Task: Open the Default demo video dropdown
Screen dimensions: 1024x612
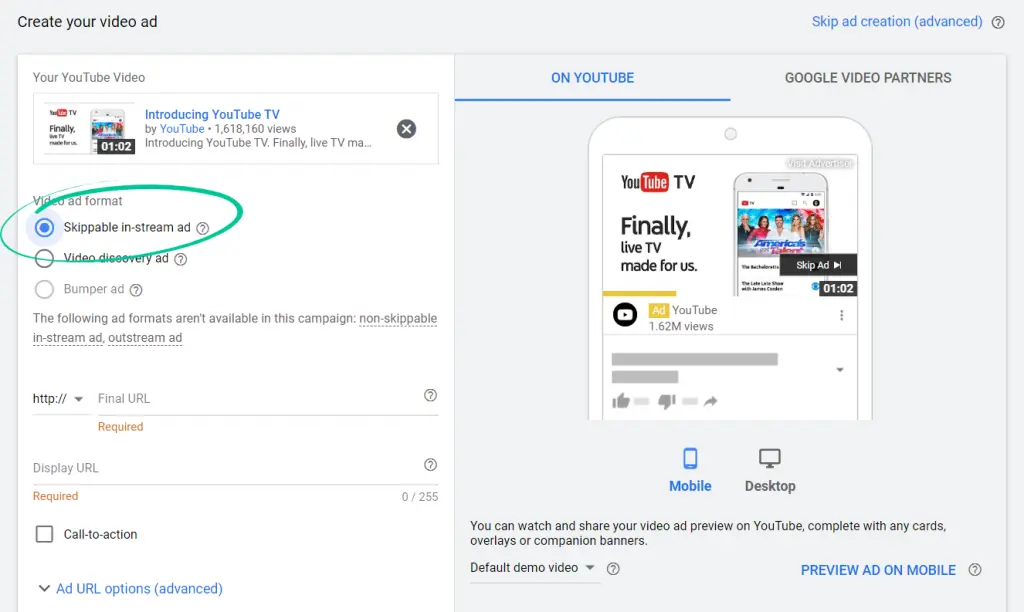Action: click(x=533, y=568)
